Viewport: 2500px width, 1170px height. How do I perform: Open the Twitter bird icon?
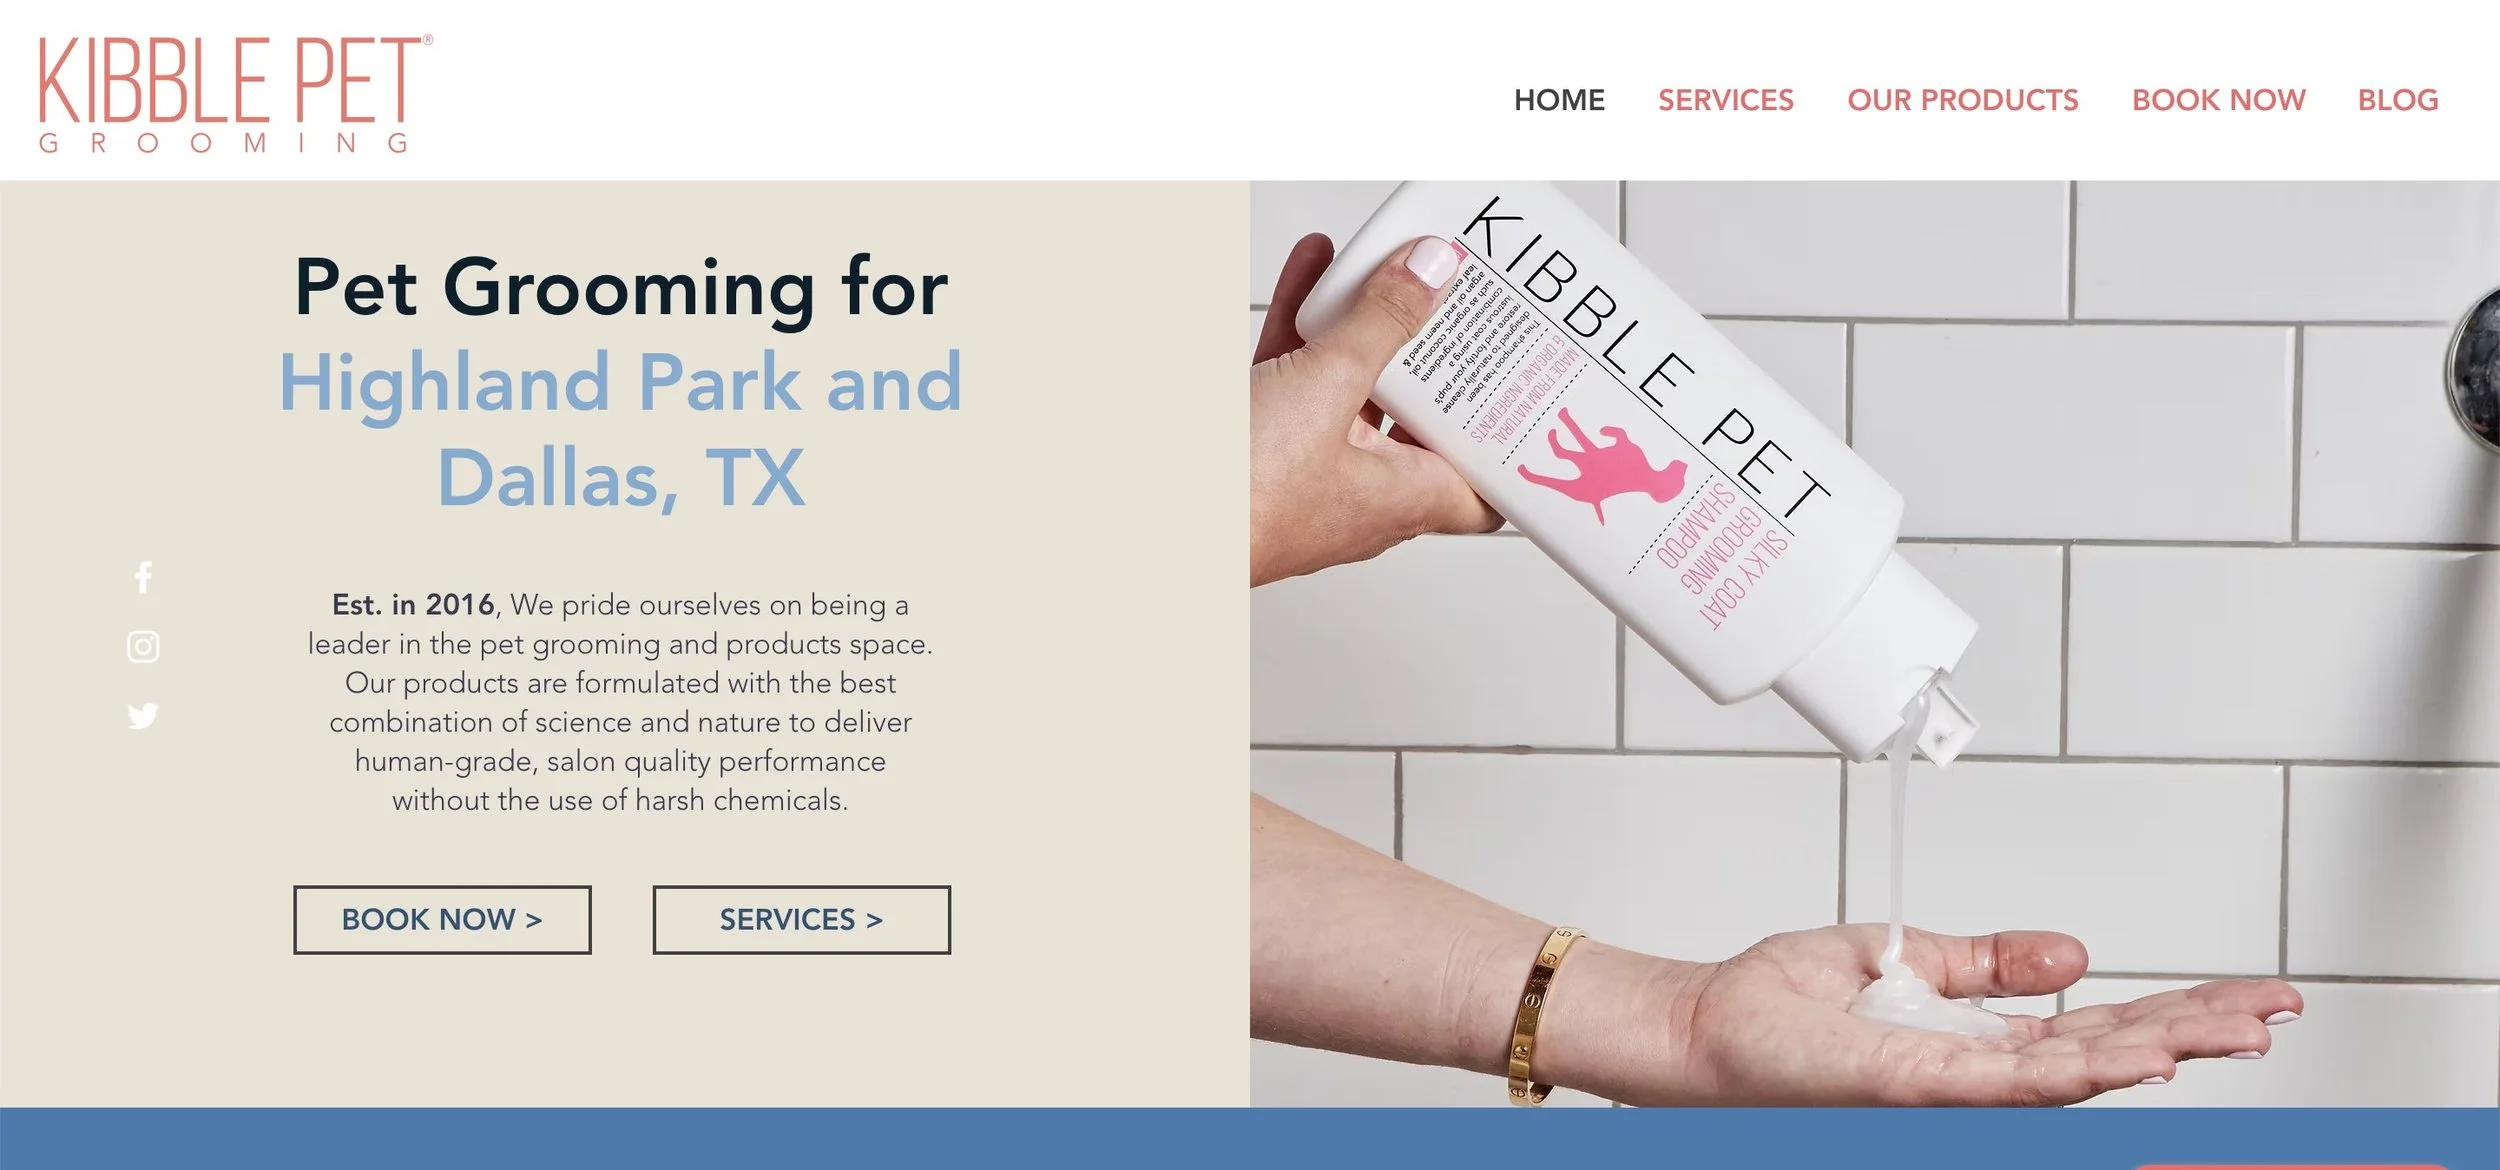coord(143,716)
